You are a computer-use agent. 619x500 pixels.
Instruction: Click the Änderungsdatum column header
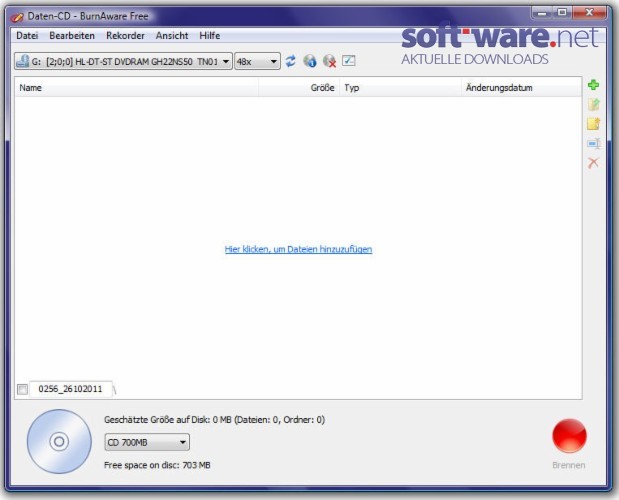tap(521, 88)
